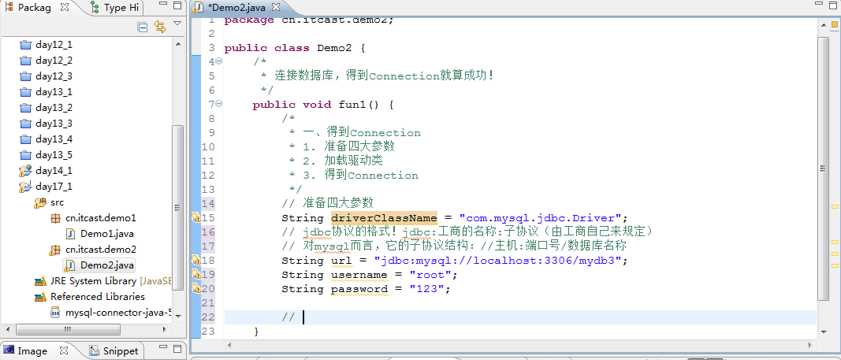Select the cn.itcast.demo2 package icon
This screenshot has height=360, width=841.
(55, 249)
